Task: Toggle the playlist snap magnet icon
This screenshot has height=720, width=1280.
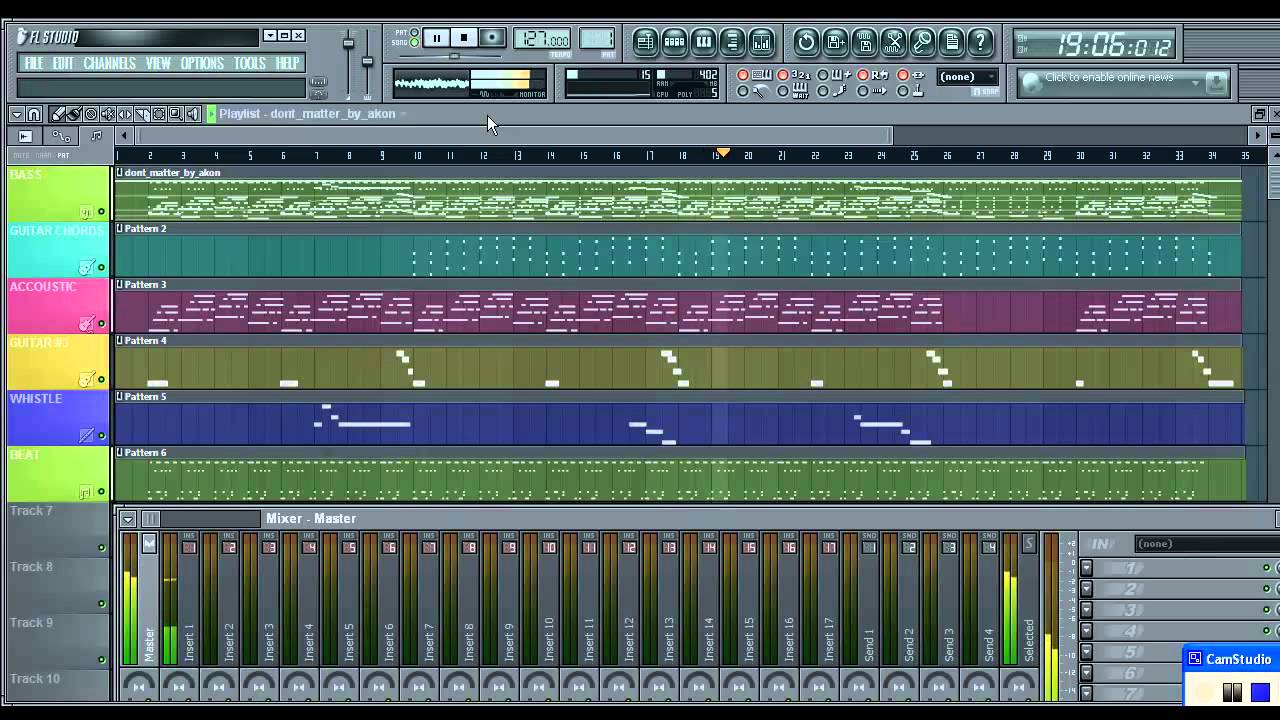Action: click(34, 114)
